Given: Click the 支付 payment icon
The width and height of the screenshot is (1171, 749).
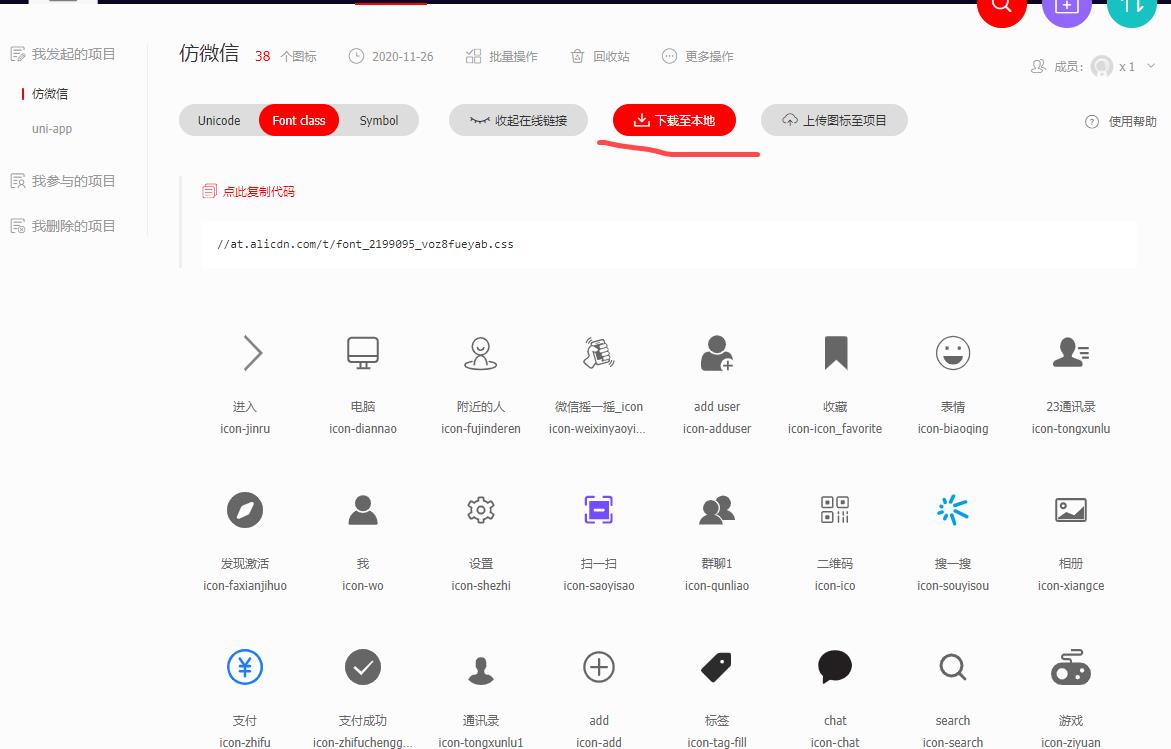Looking at the screenshot, I should click(244, 667).
